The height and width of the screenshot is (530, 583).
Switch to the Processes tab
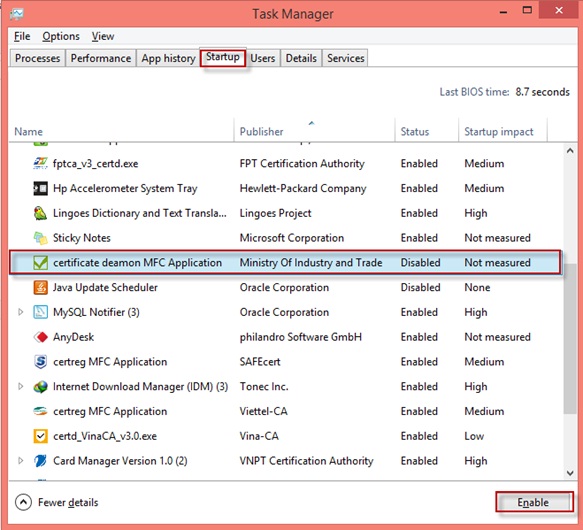tap(38, 58)
